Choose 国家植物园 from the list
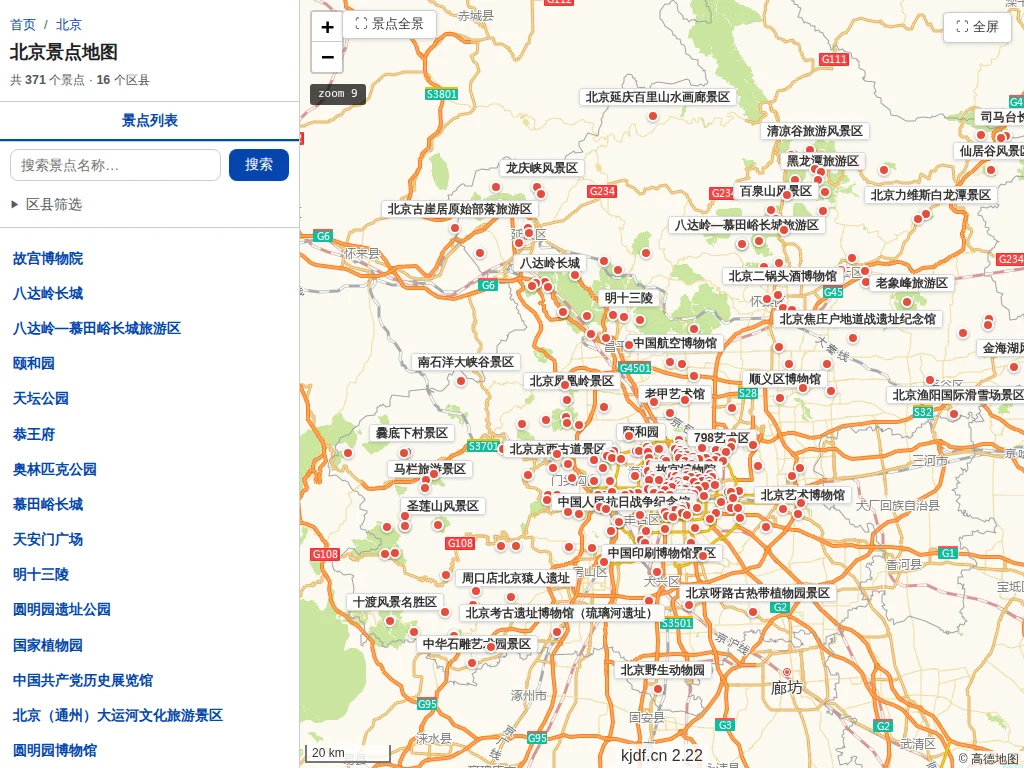This screenshot has width=1024, height=768. tap(48, 645)
